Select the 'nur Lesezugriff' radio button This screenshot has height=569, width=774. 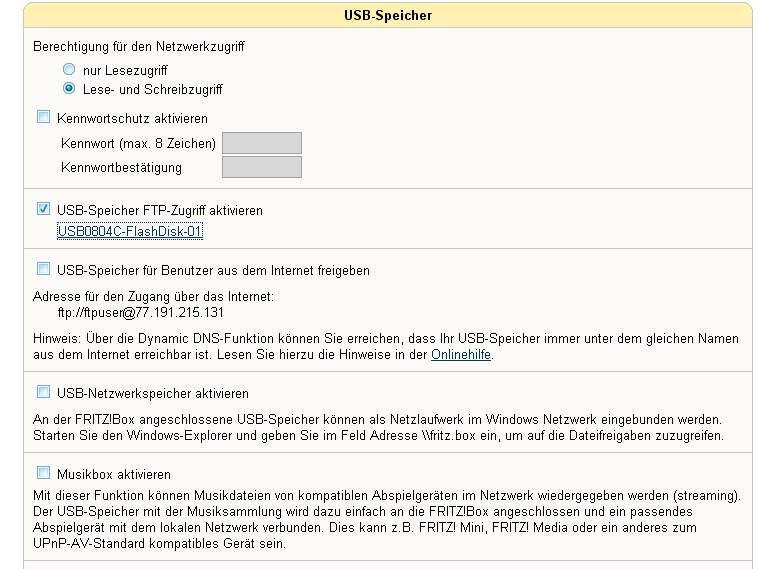point(69,70)
